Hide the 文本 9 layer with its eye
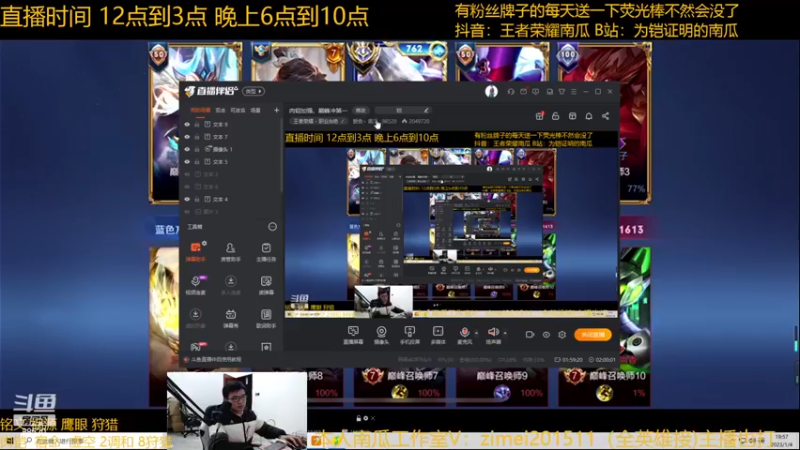The image size is (800, 450). [x=187, y=124]
